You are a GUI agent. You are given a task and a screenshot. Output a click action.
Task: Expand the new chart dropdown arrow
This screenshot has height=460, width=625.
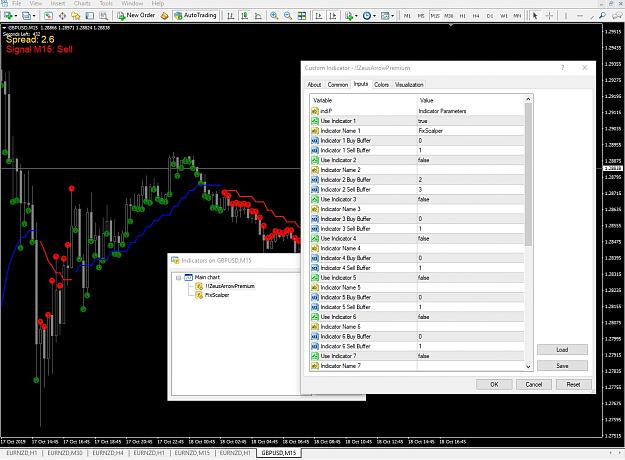16,16
